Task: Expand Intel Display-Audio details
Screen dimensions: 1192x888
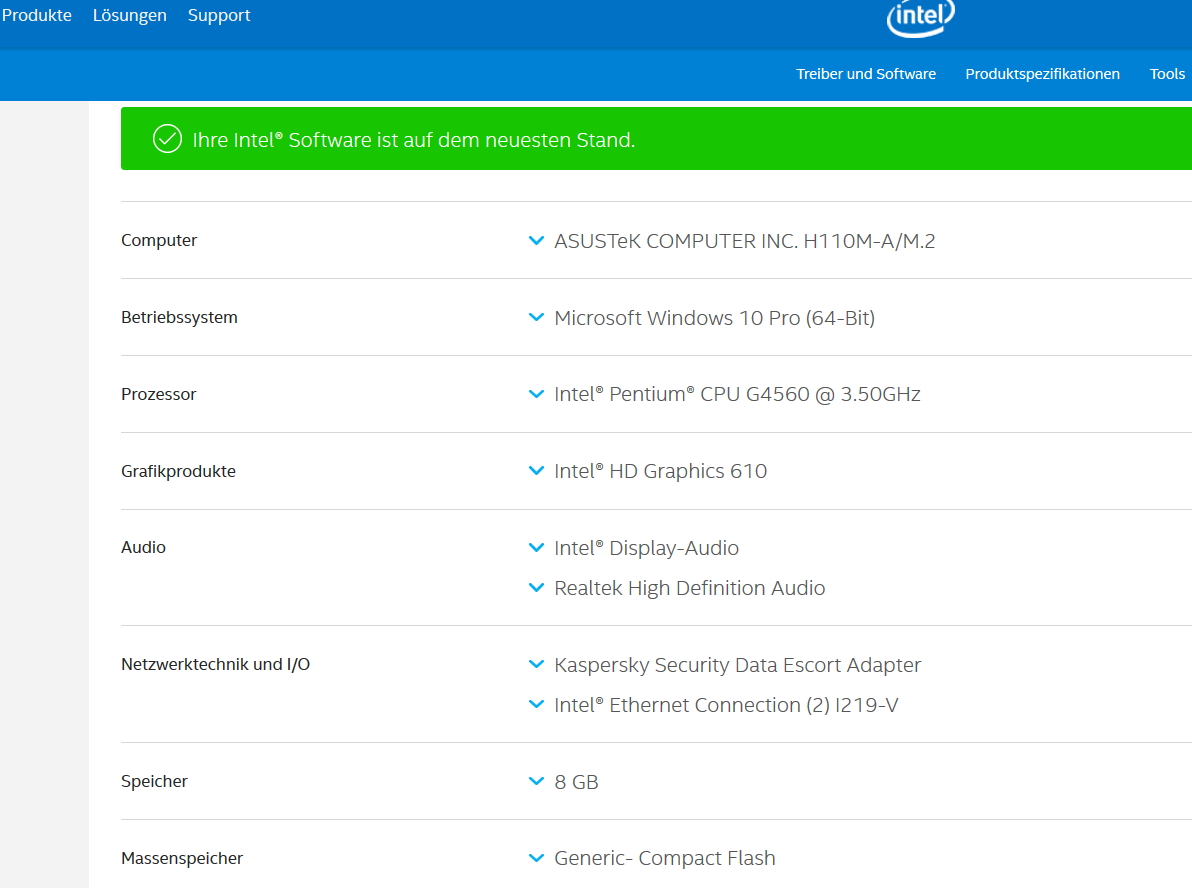Action: 536,548
